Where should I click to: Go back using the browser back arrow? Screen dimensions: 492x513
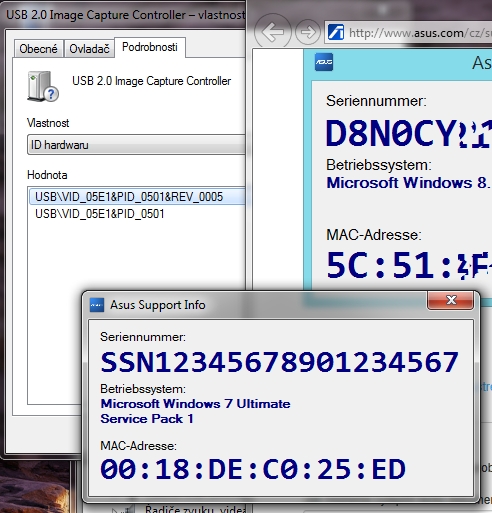tap(273, 32)
